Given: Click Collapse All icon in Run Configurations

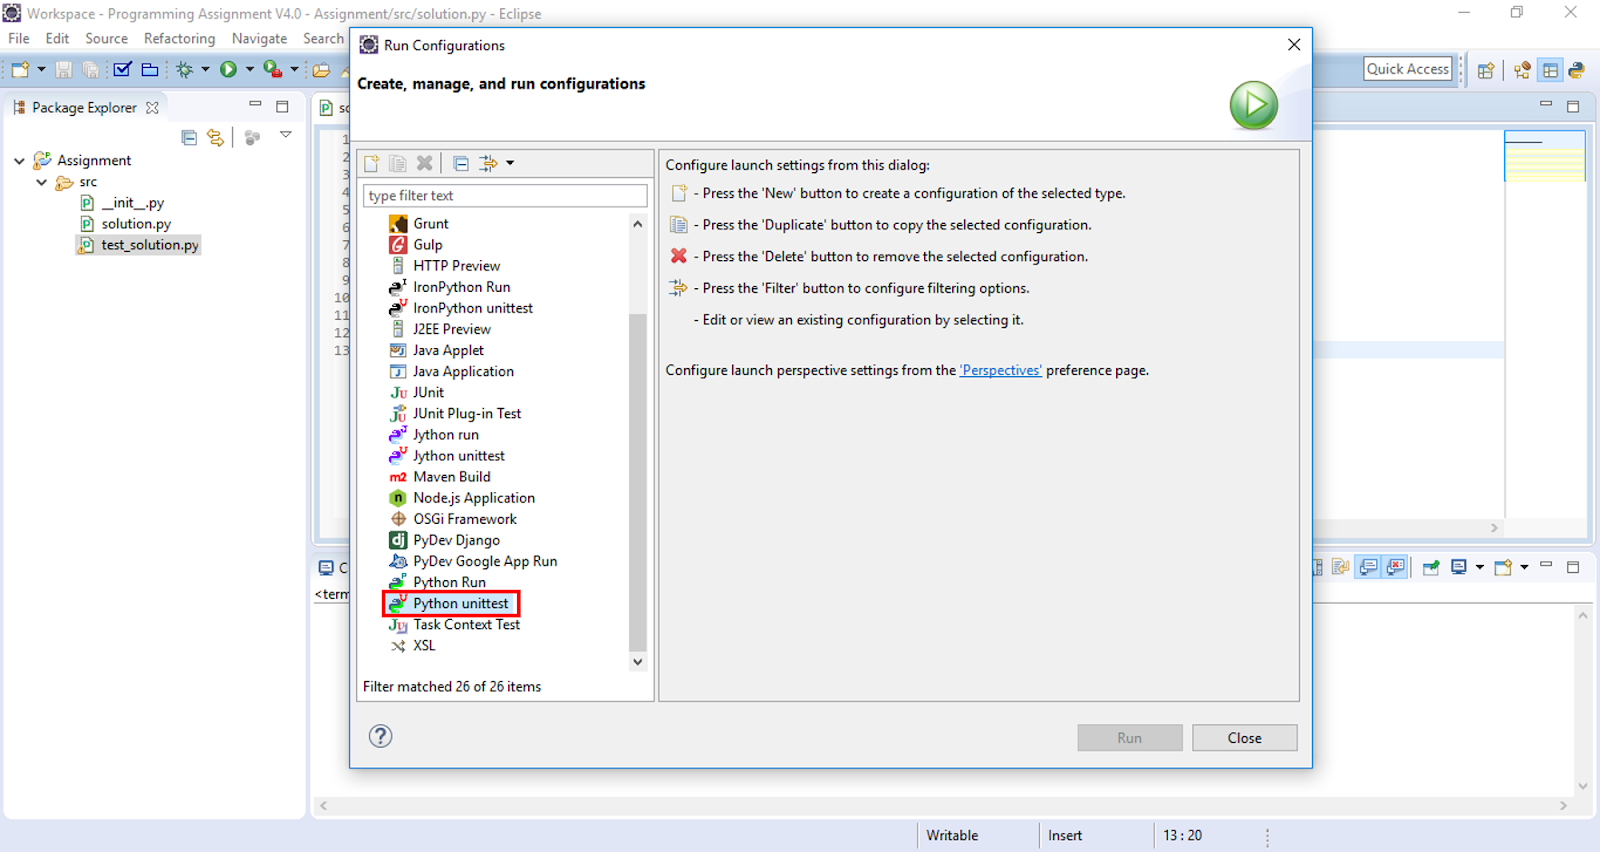Looking at the screenshot, I should (x=461, y=163).
